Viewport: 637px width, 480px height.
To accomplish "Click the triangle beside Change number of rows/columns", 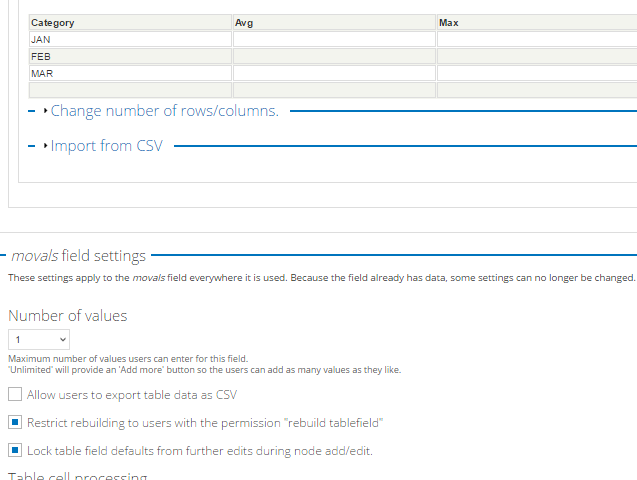I will (46, 110).
